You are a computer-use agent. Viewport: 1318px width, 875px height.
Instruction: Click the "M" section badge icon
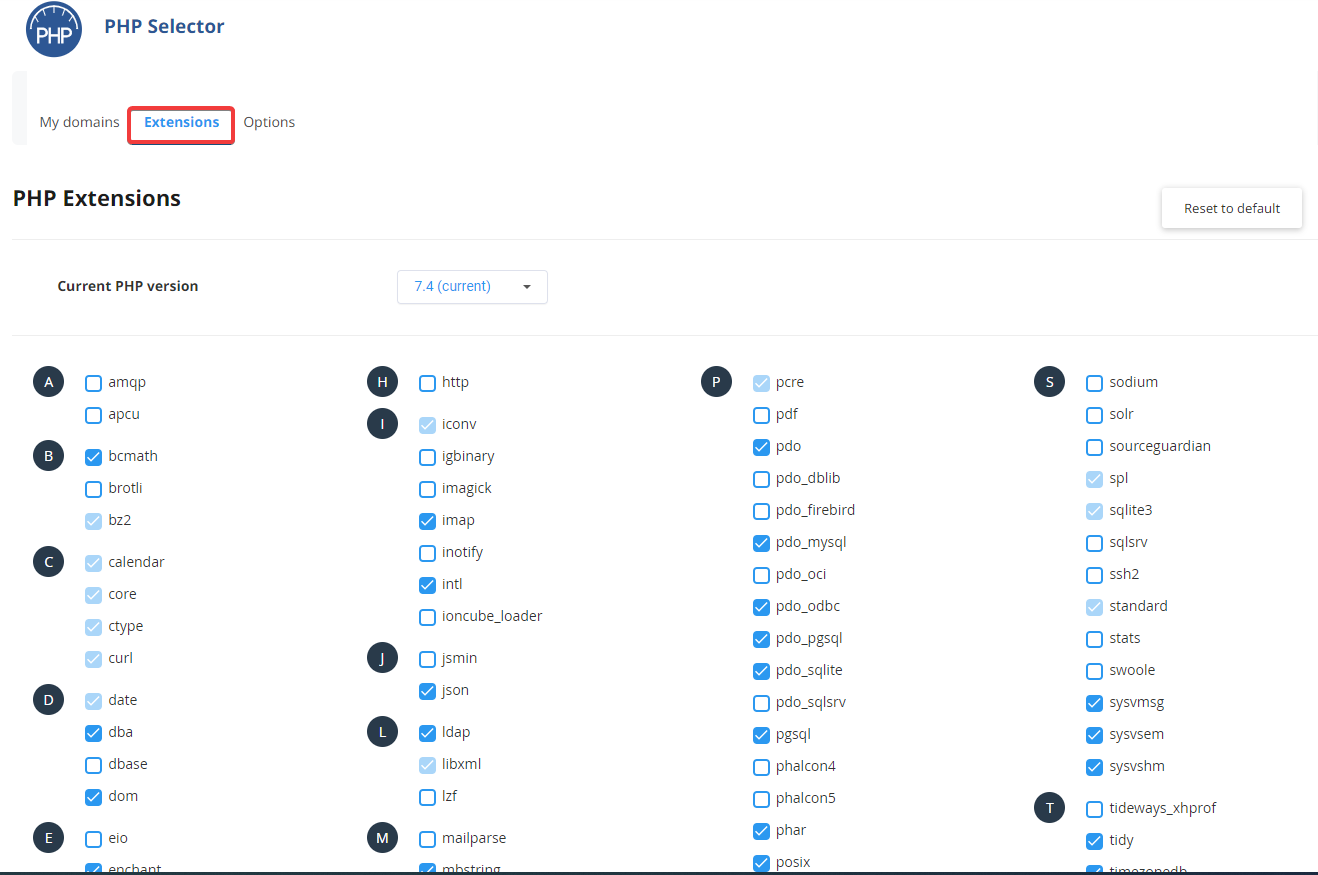[382, 837]
